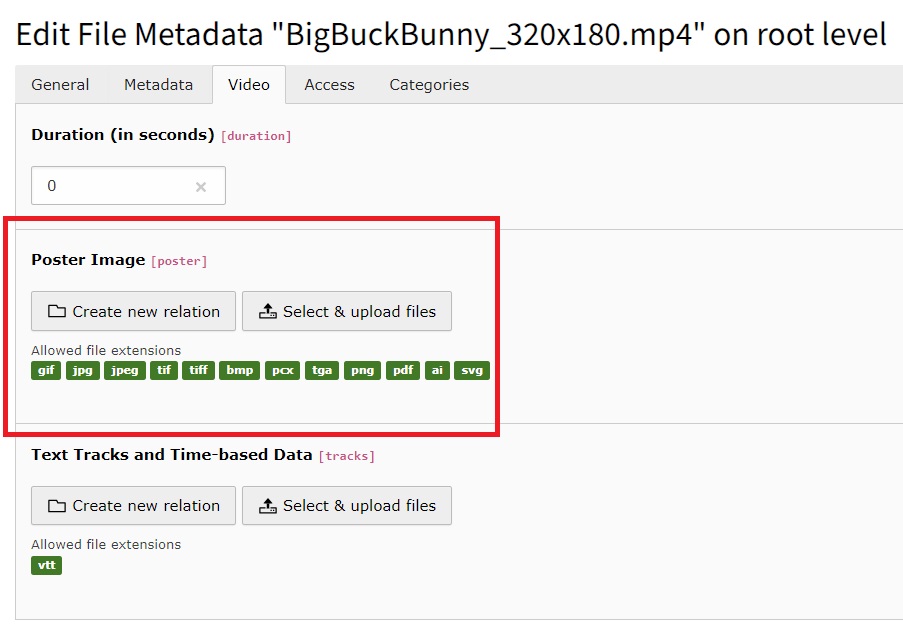
Task: Click the jpeg extension badge
Action: coord(125,370)
